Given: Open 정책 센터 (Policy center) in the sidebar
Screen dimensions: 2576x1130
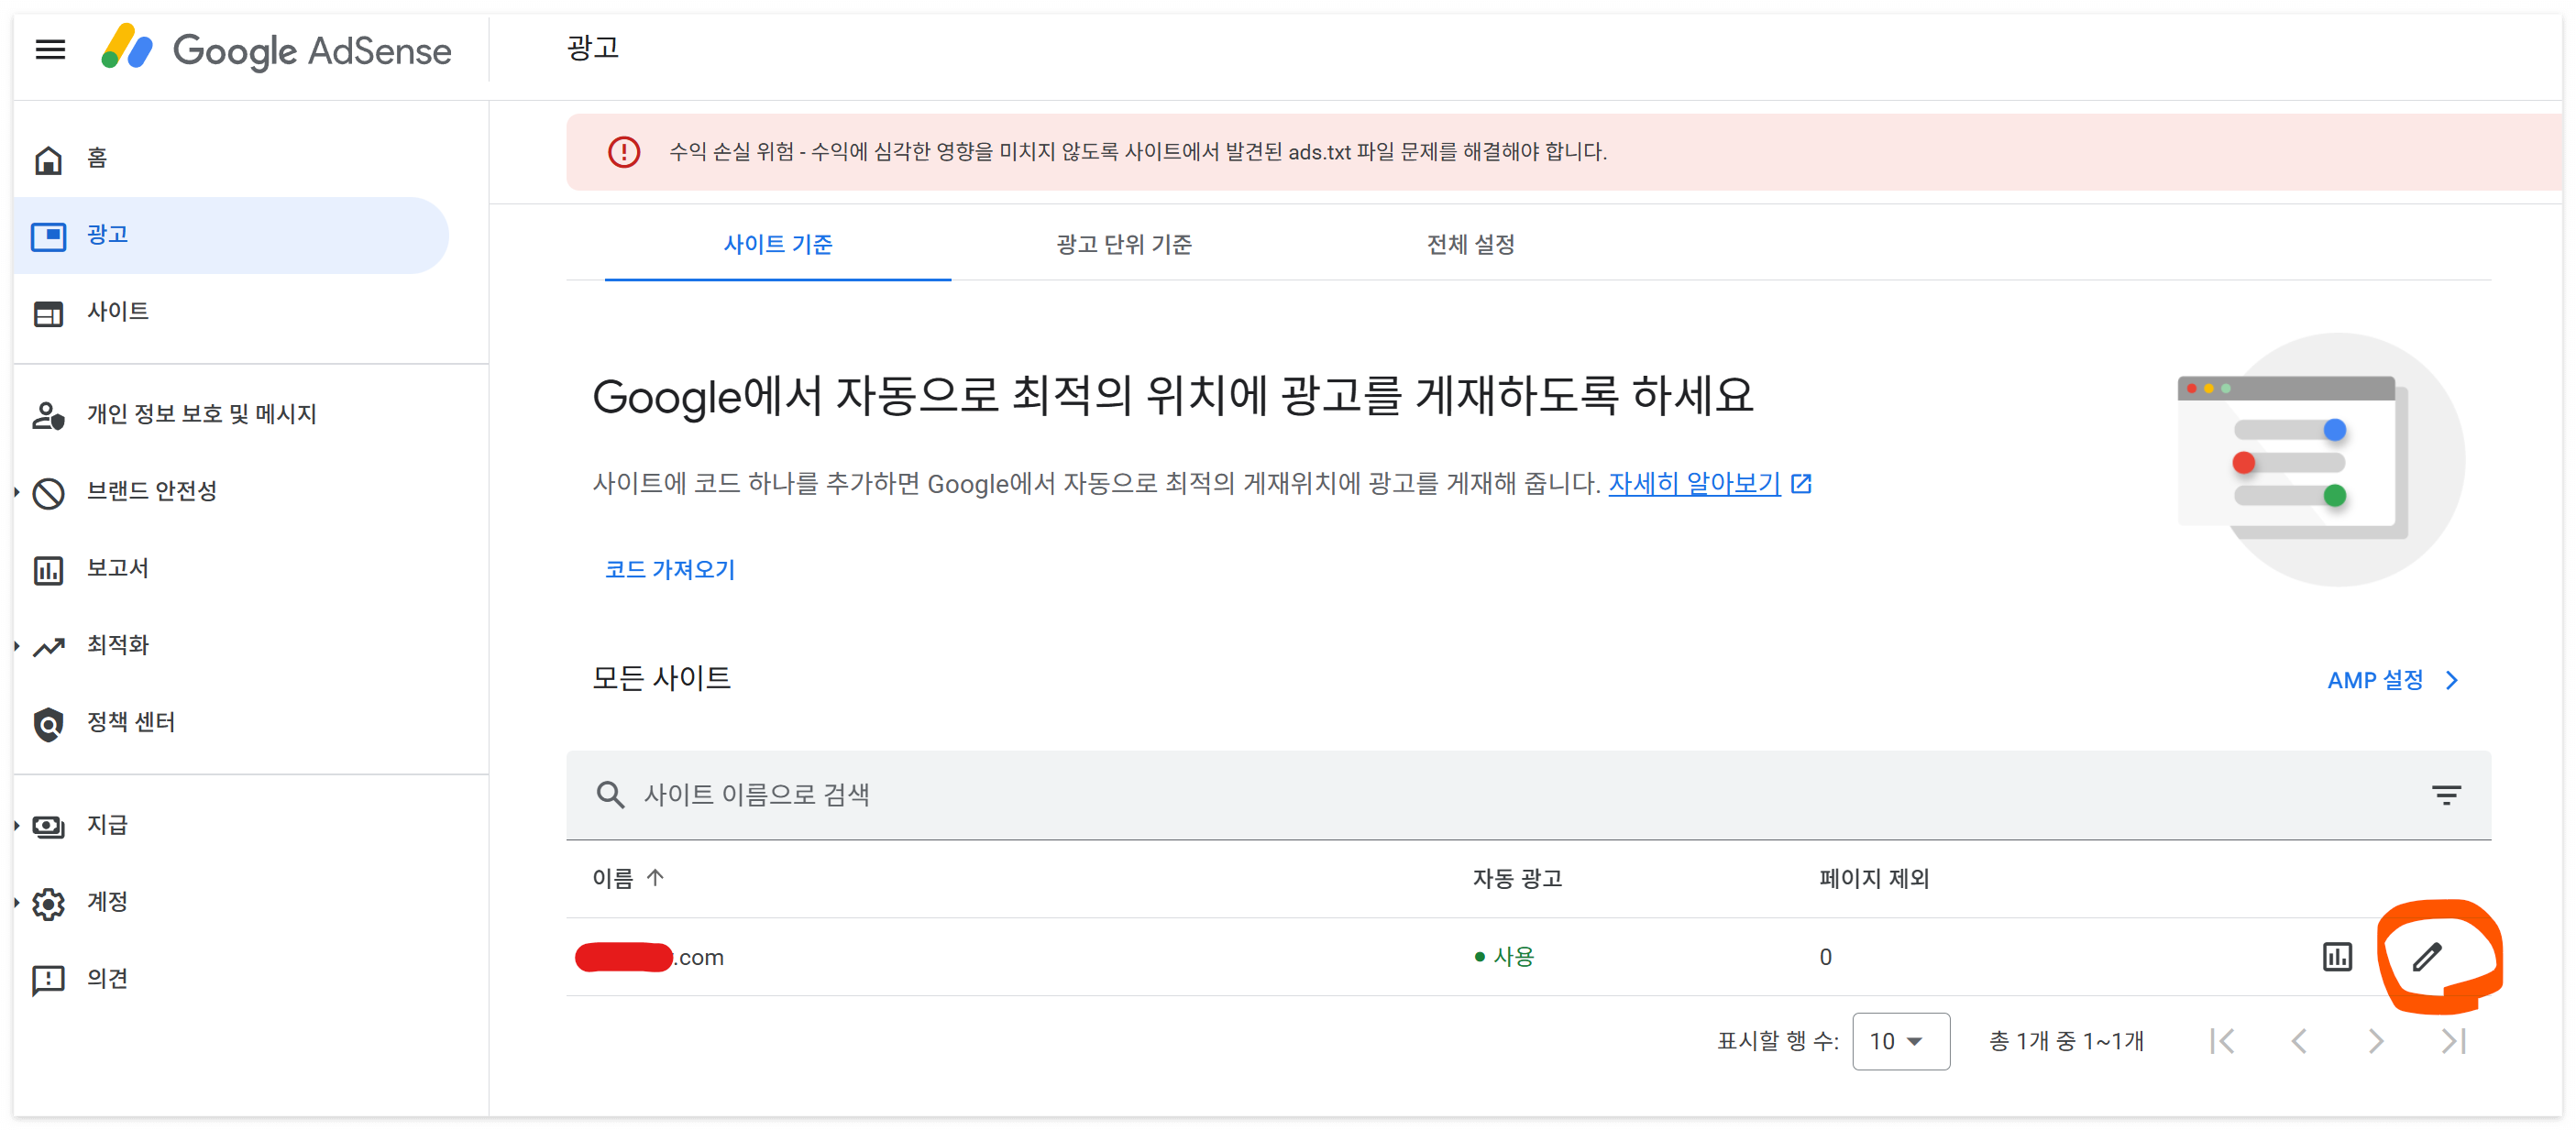Looking at the screenshot, I should tap(130, 722).
